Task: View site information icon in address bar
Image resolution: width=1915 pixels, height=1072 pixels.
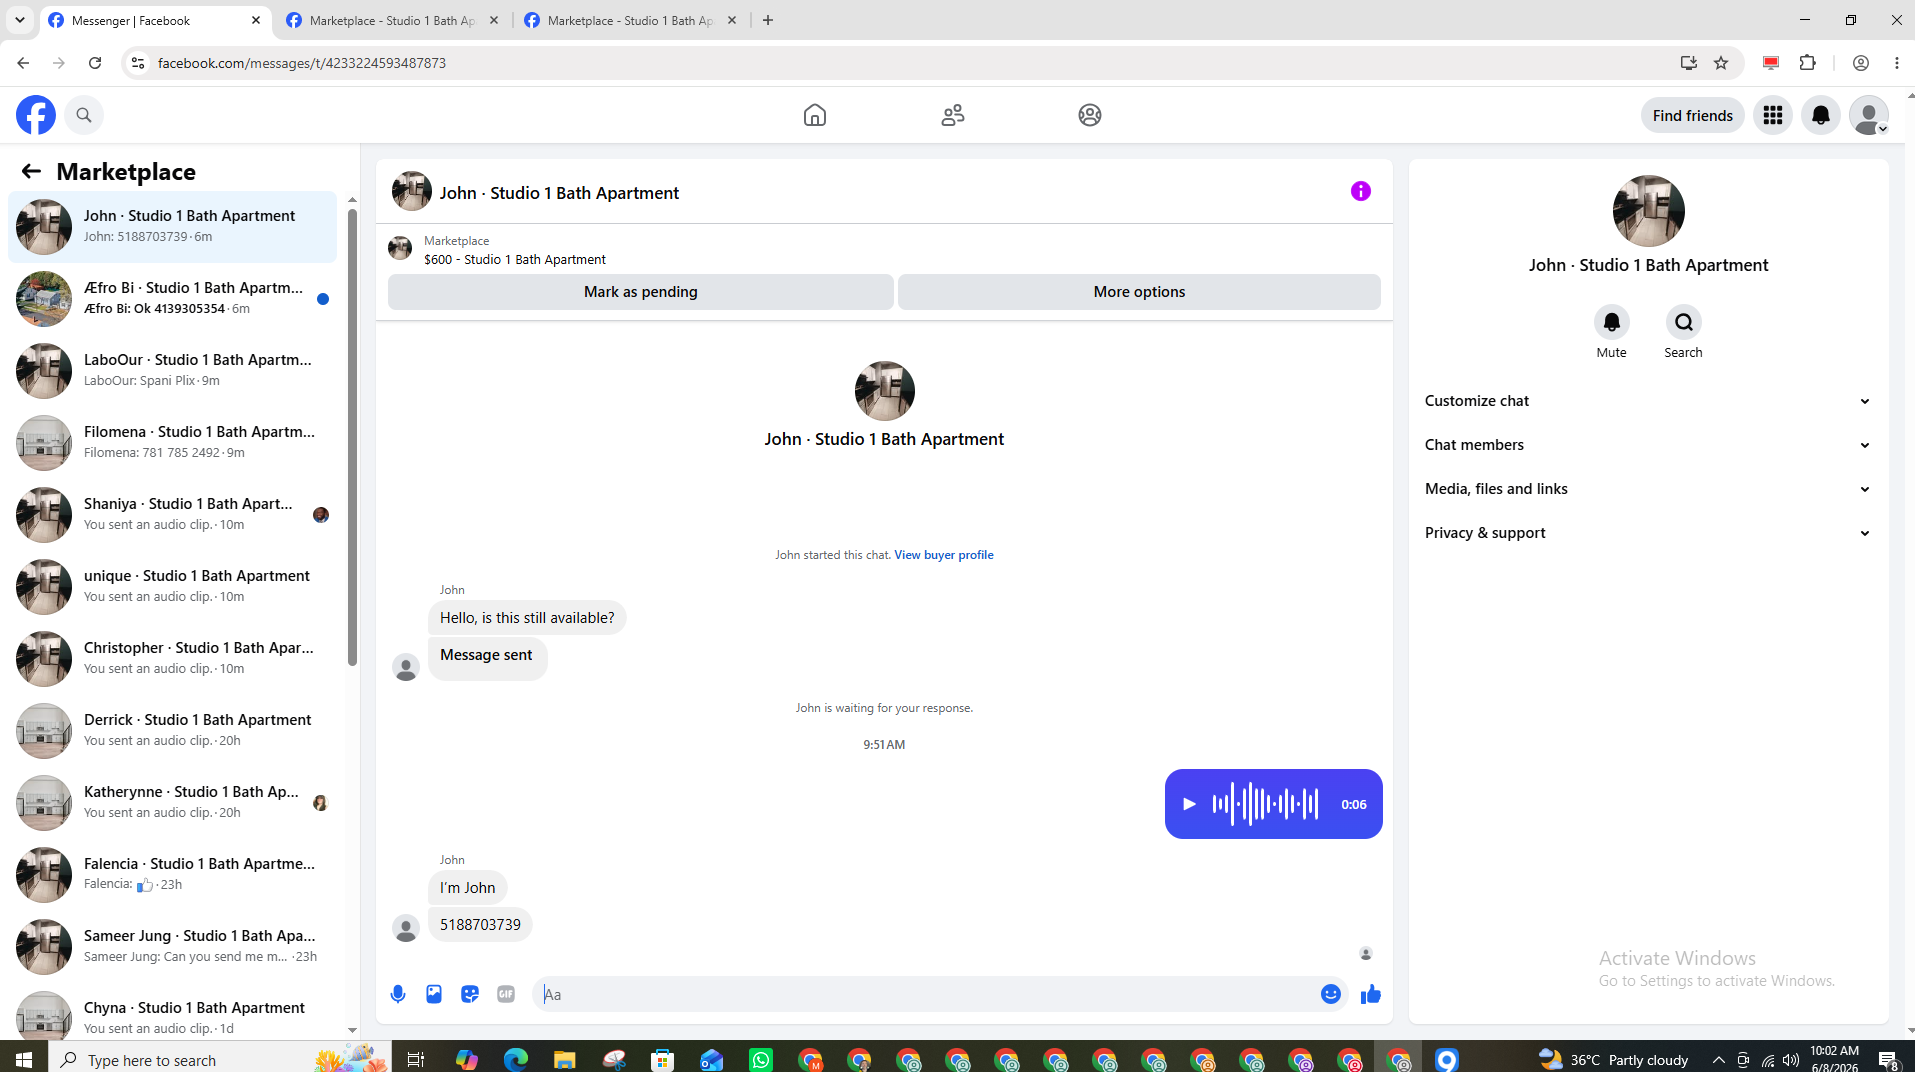Action: (138, 63)
